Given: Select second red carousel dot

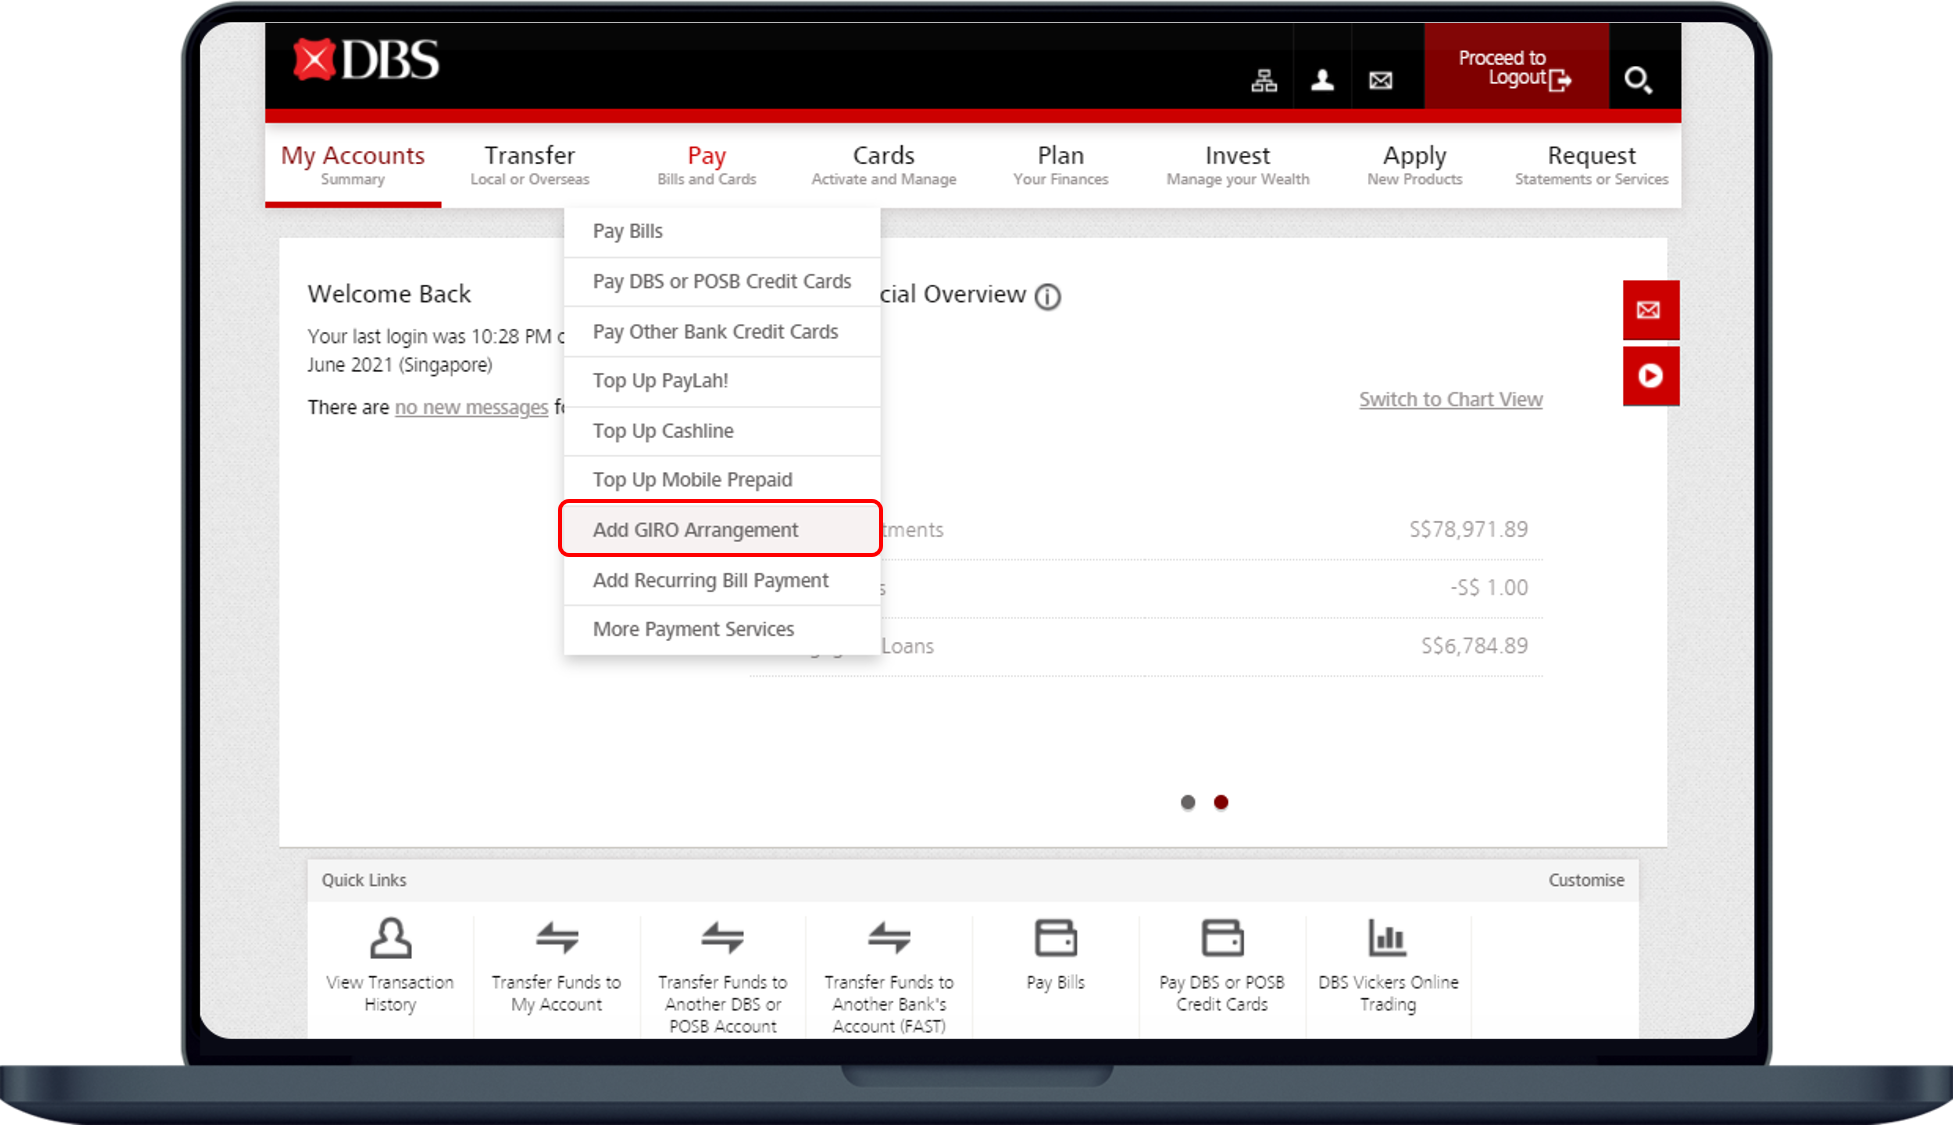Looking at the screenshot, I should [1221, 802].
